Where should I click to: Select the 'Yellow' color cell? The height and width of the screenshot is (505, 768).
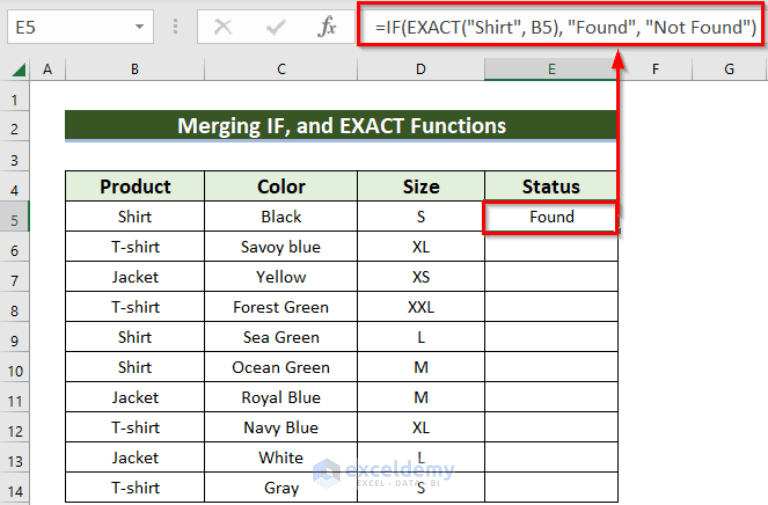pos(281,277)
